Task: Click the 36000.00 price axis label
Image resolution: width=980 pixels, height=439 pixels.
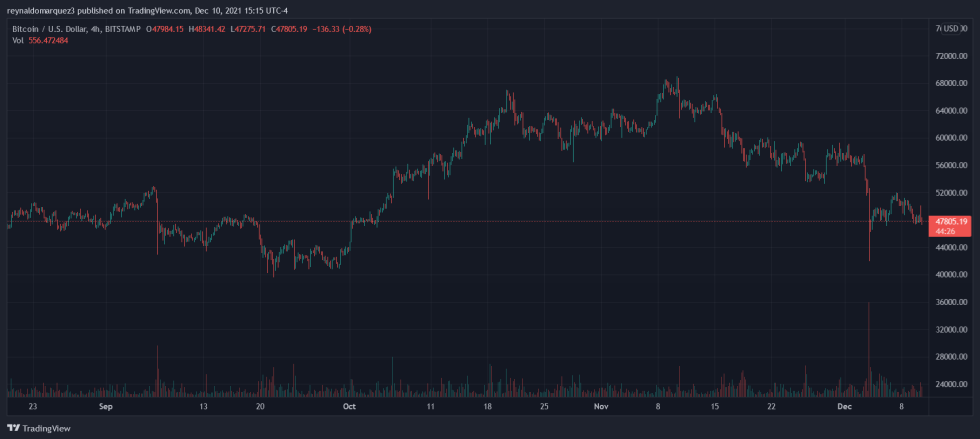Action: click(x=951, y=303)
